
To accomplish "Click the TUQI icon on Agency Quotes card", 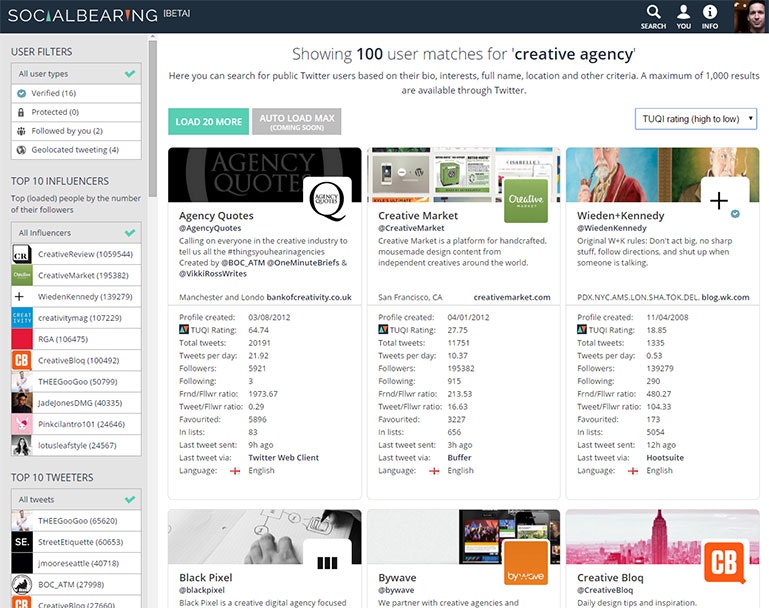I will pyautogui.click(x=184, y=329).
